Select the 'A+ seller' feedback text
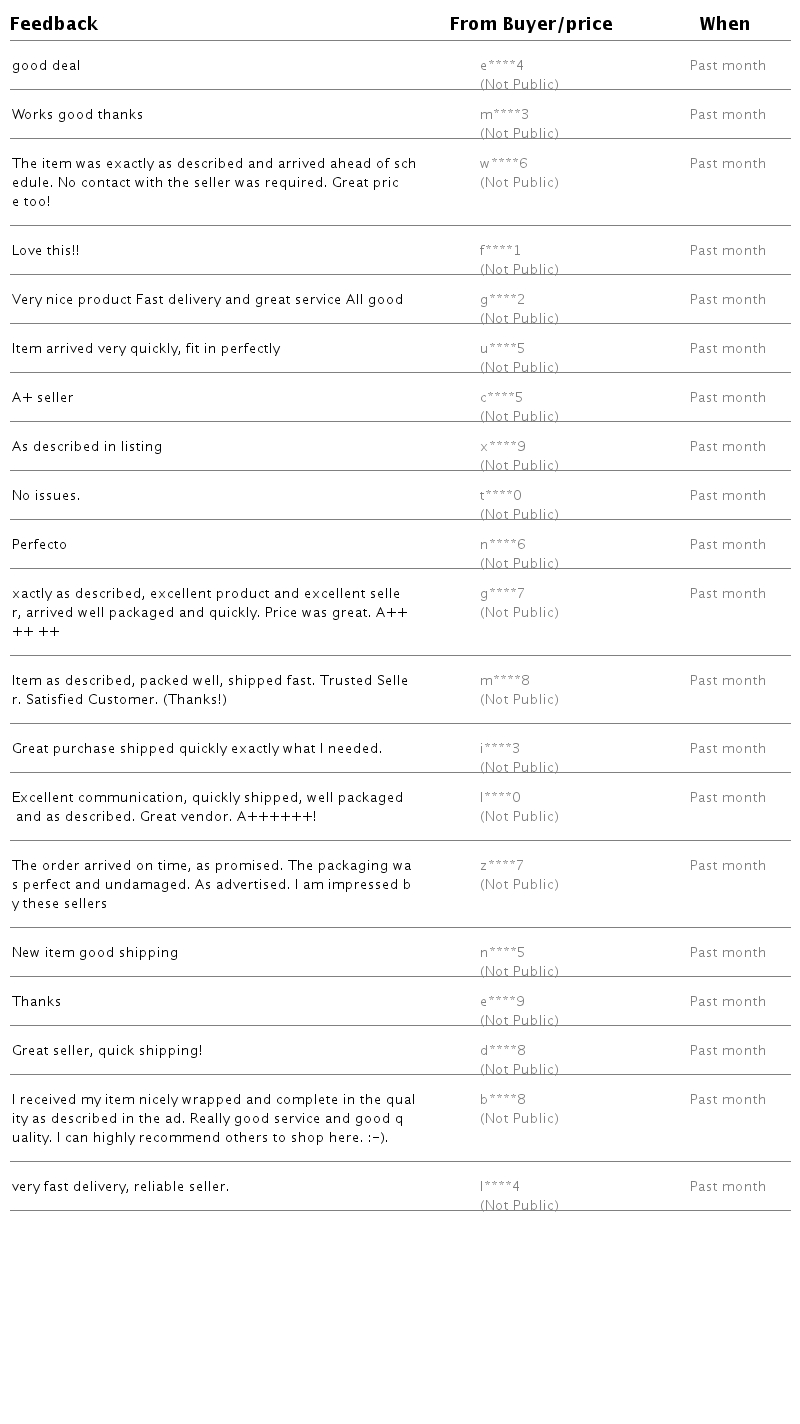The image size is (800, 1424). 42,398
